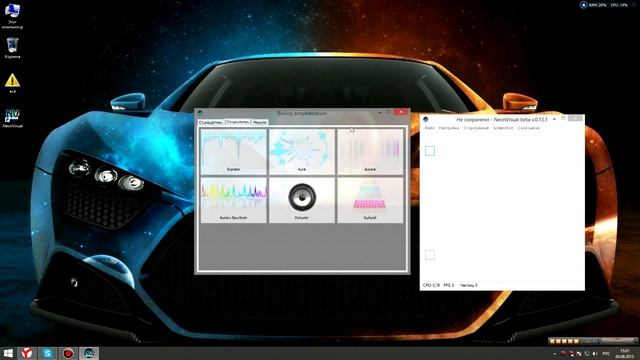
Task: Open the Настройки menu in NeonVisual
Action: pos(449,128)
